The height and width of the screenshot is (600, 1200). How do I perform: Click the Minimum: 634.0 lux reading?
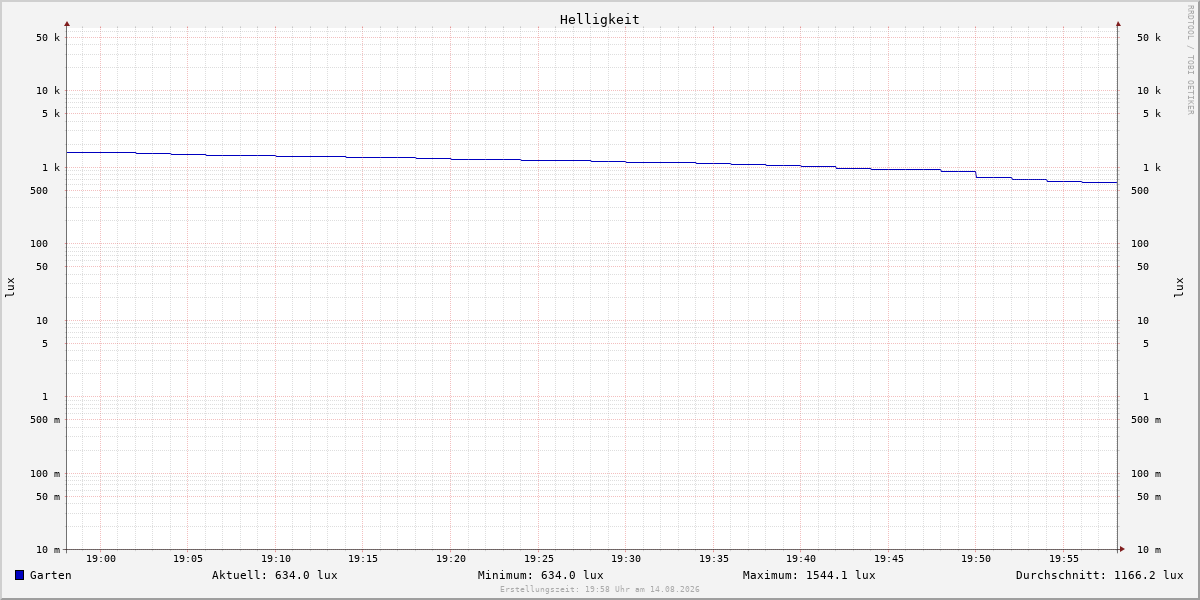[541, 575]
